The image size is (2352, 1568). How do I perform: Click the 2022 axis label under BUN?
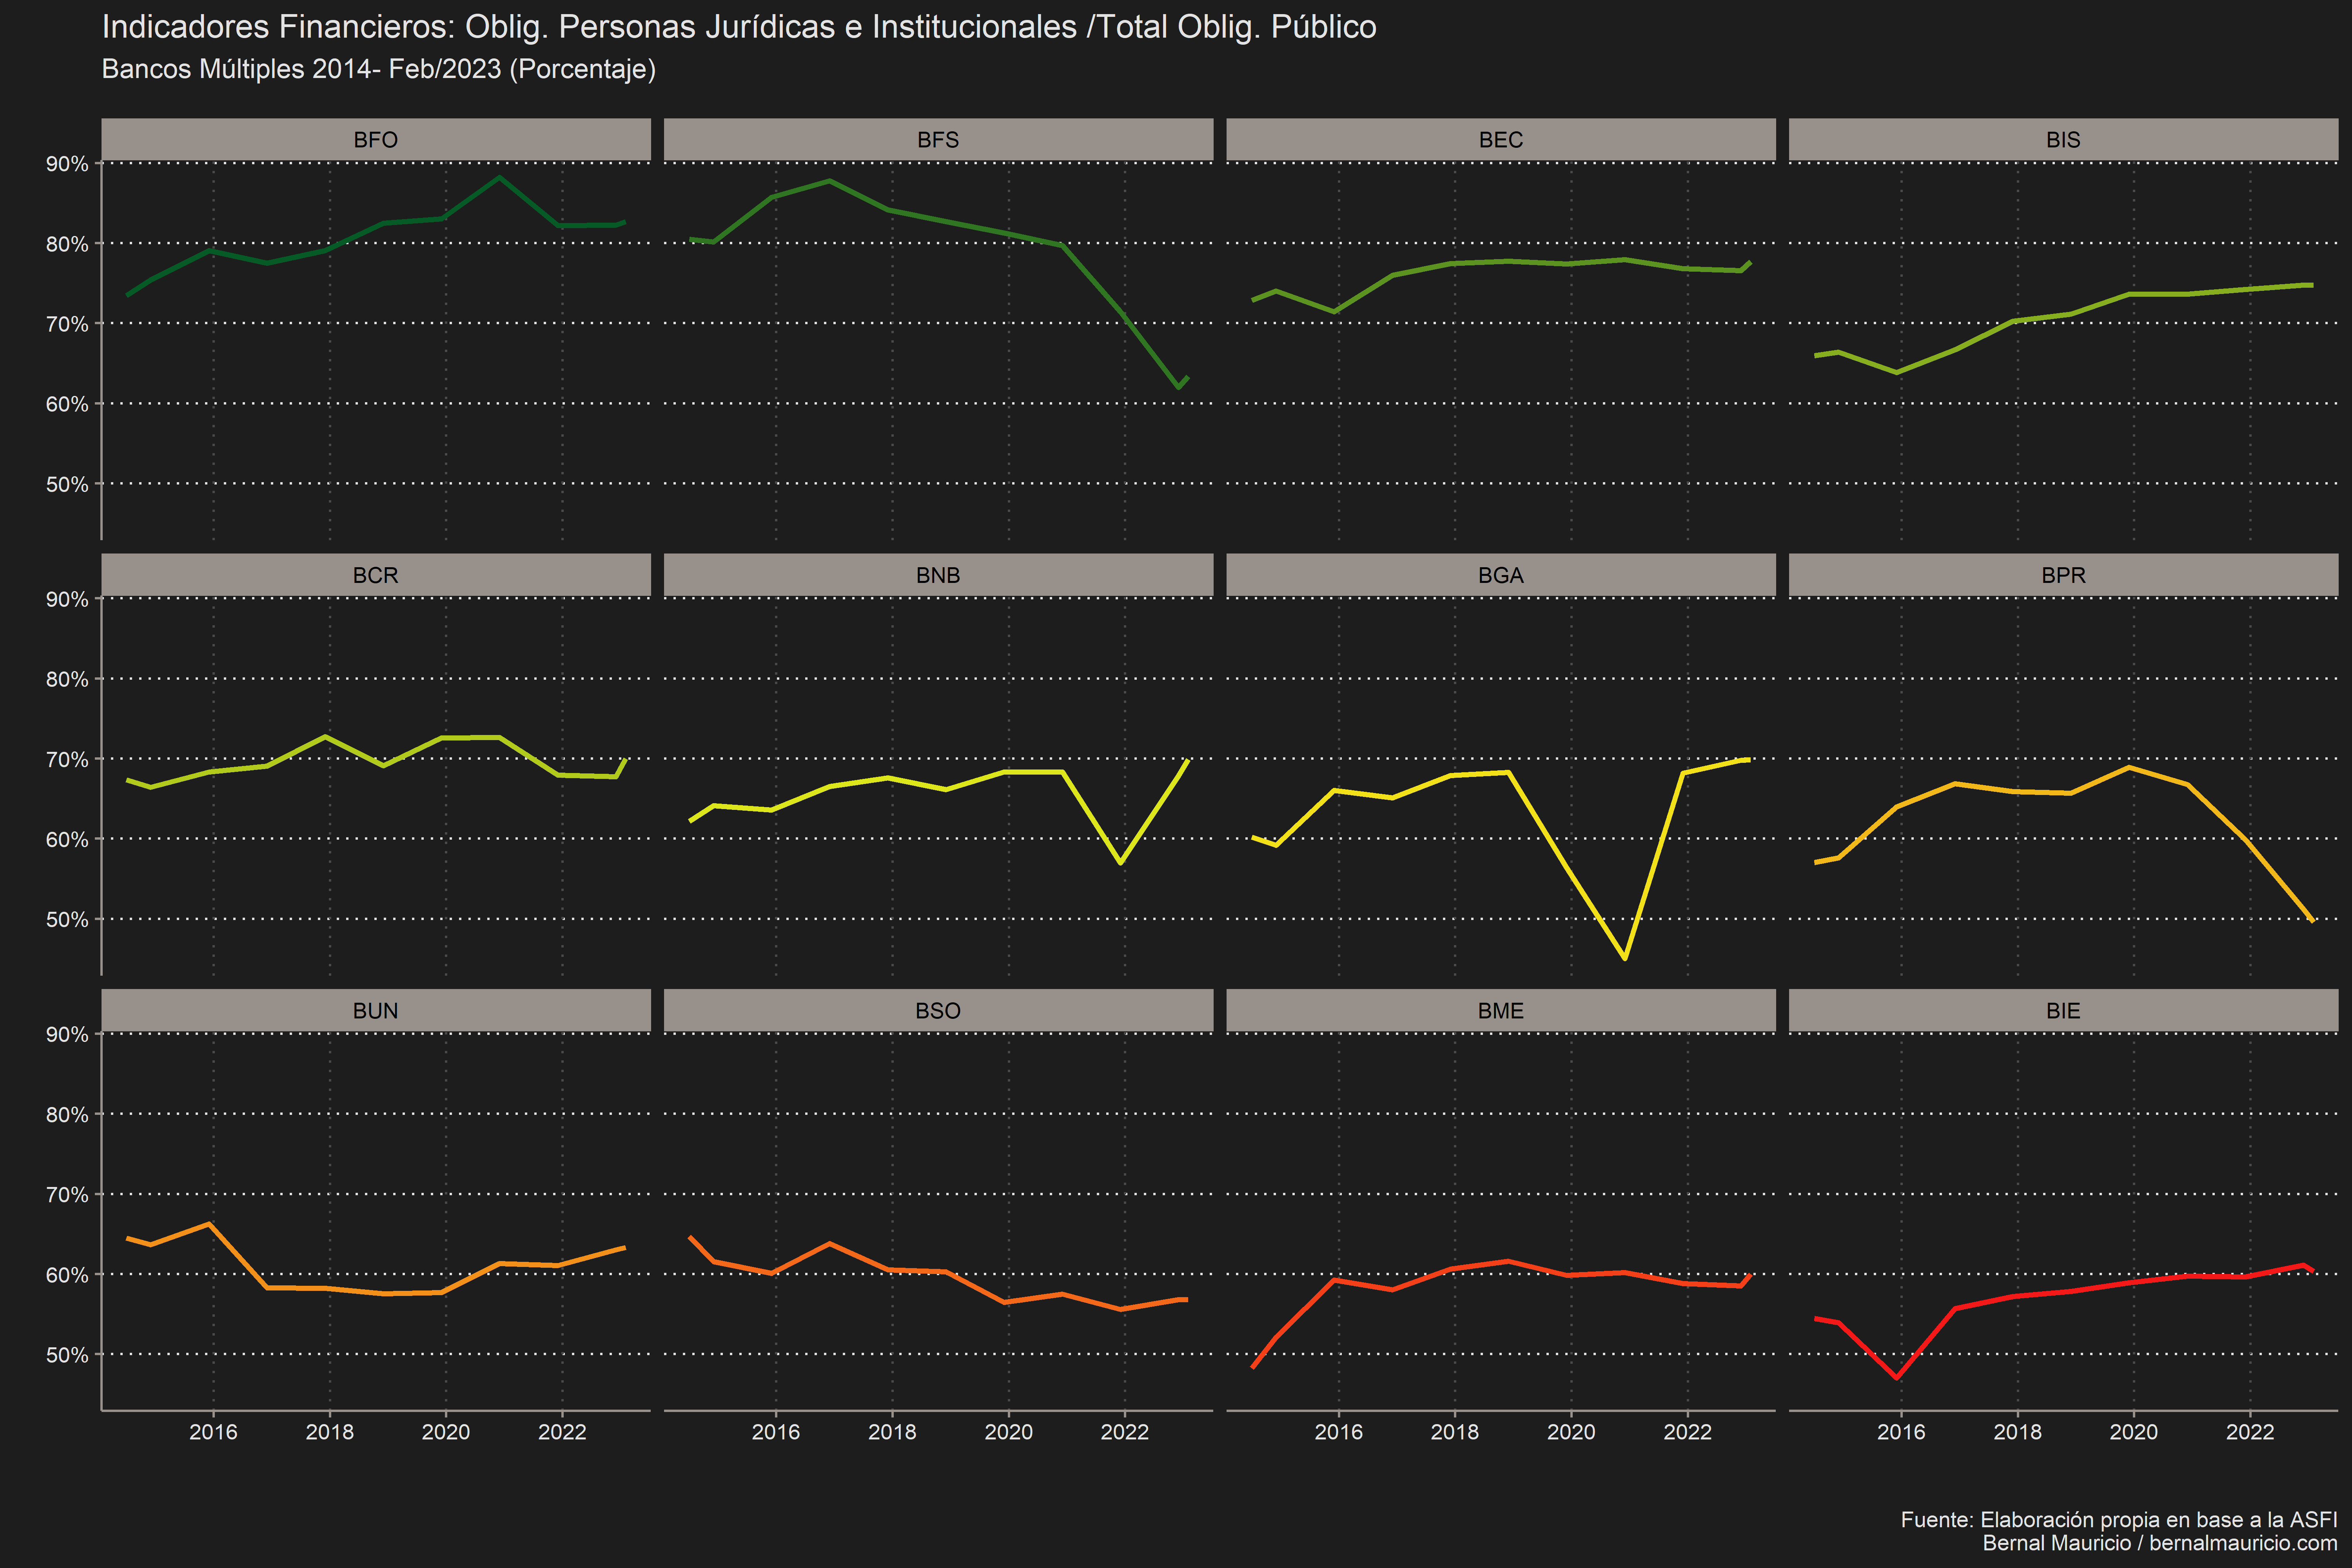pyautogui.click(x=562, y=1432)
